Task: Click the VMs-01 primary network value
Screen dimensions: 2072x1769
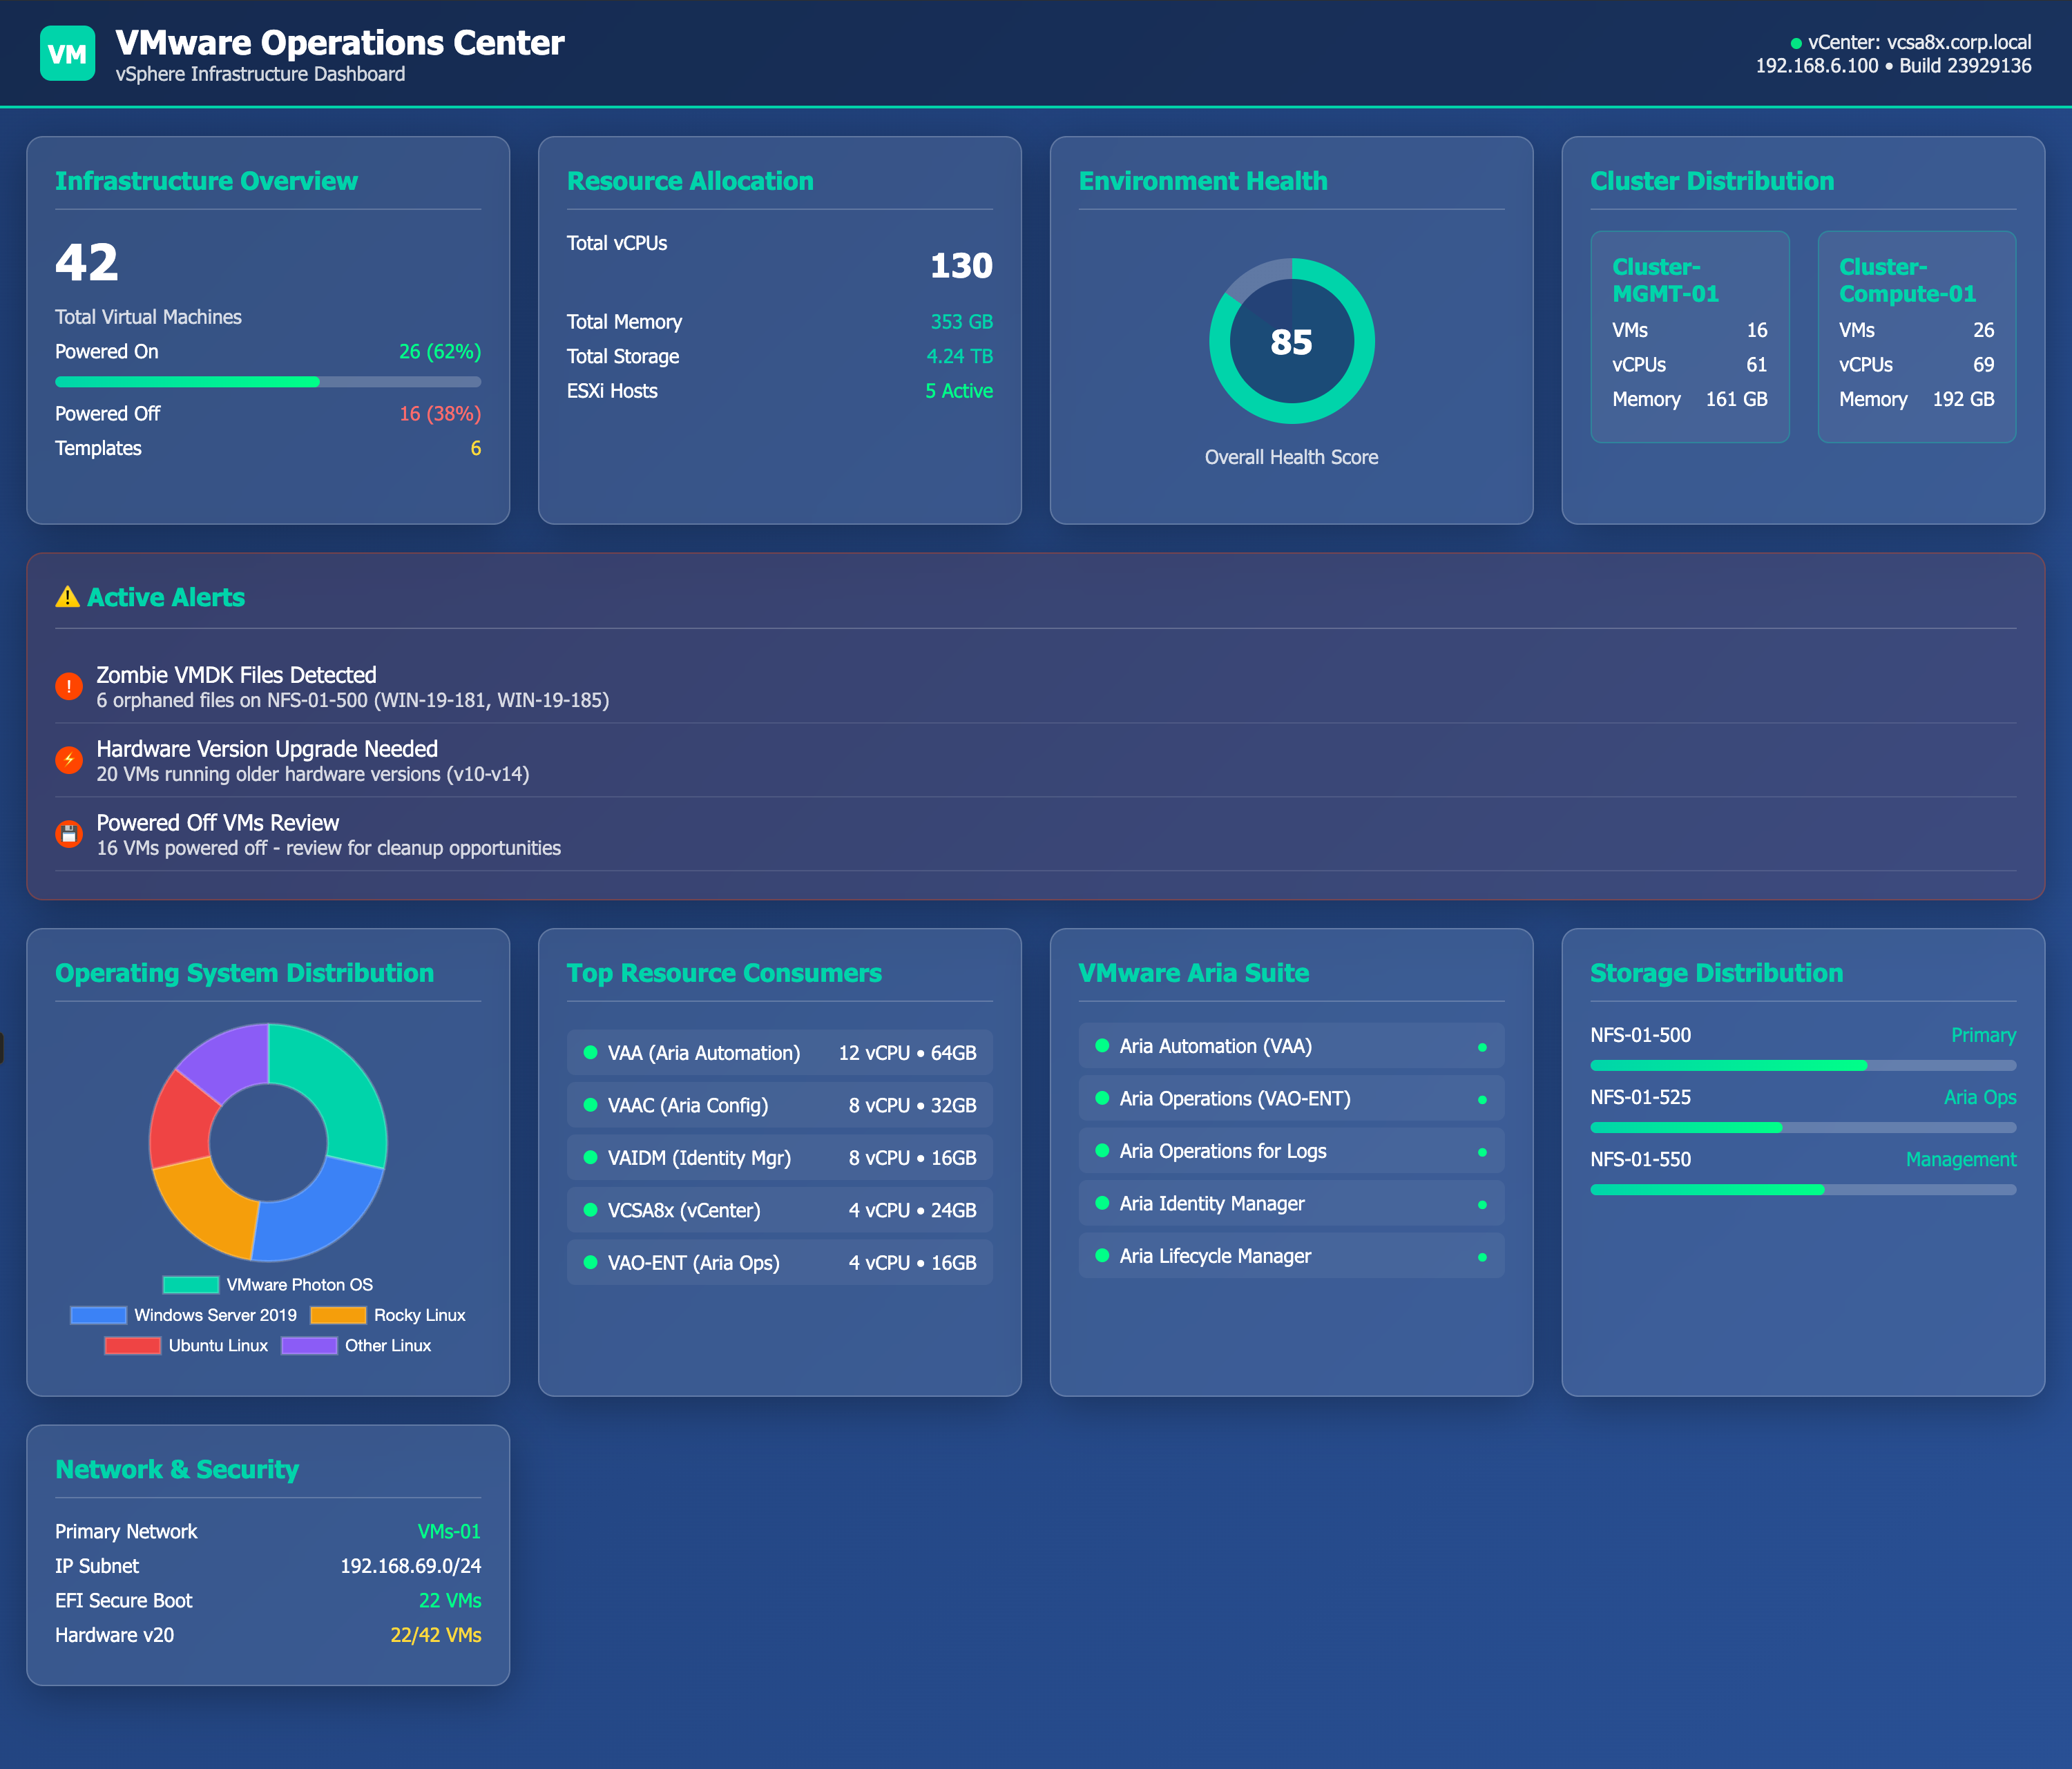Action: [448, 1532]
